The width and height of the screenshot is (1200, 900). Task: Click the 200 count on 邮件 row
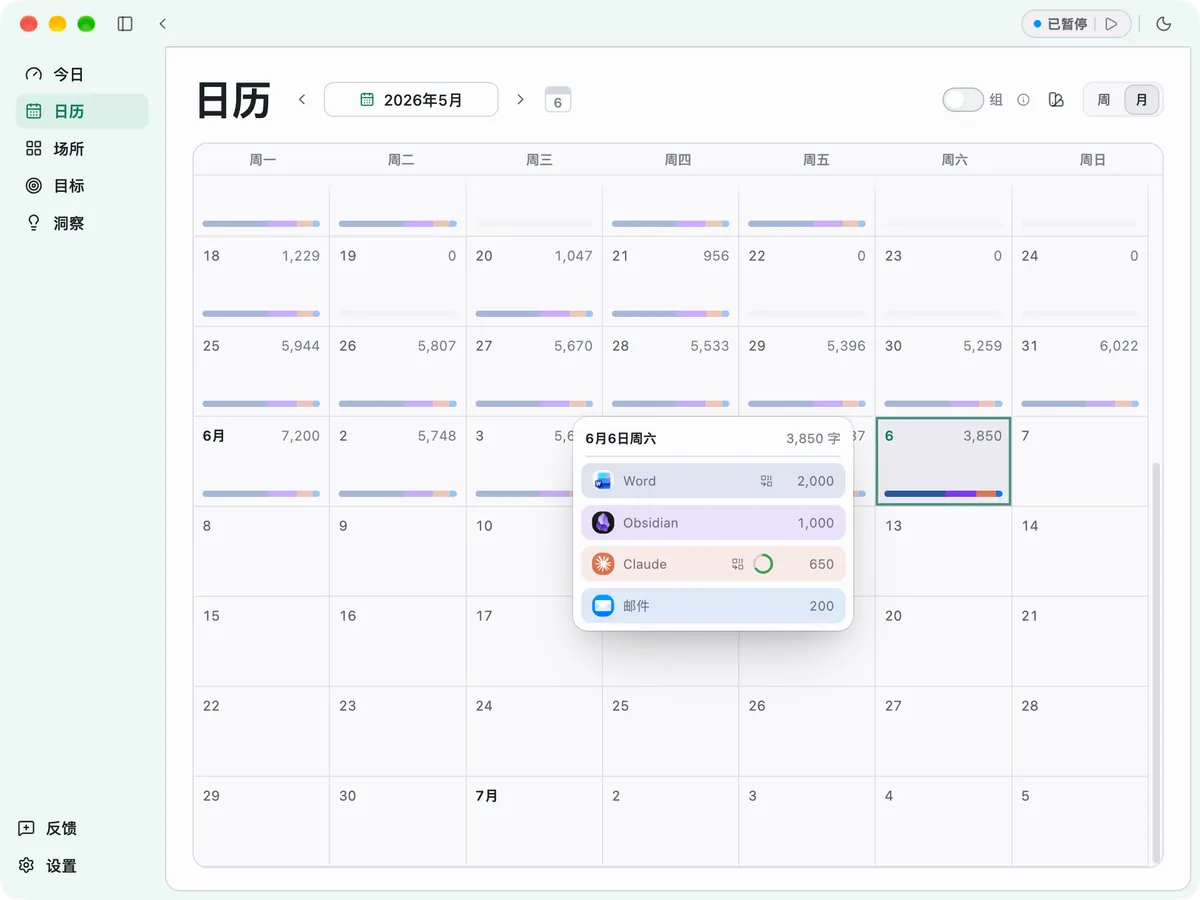(x=822, y=606)
